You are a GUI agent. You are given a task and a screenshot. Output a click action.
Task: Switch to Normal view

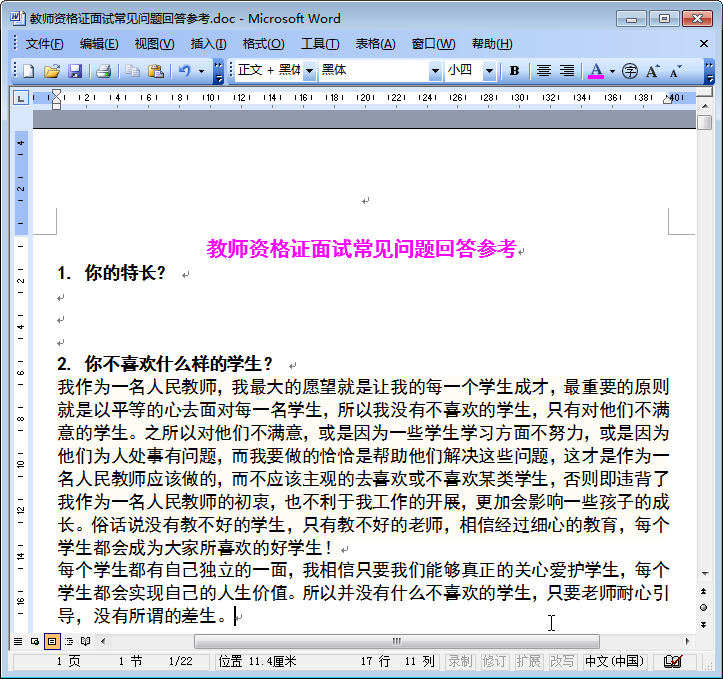(18, 641)
